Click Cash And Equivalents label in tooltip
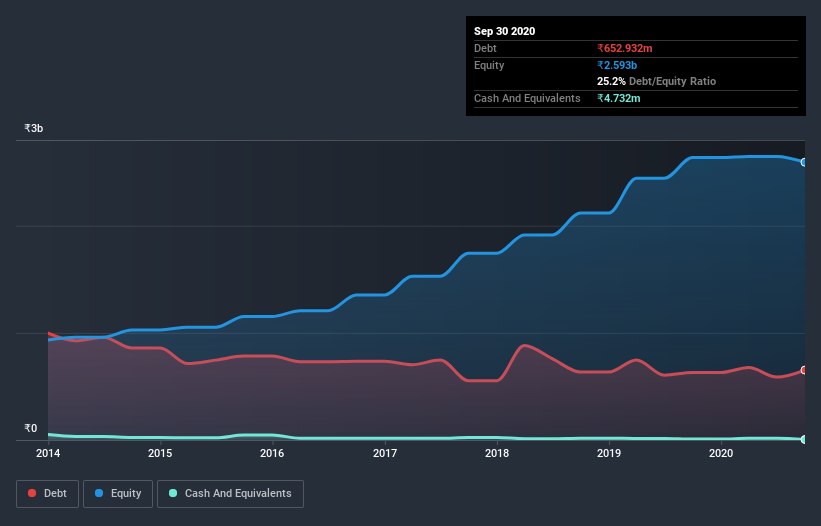821x526 pixels. 527,98
